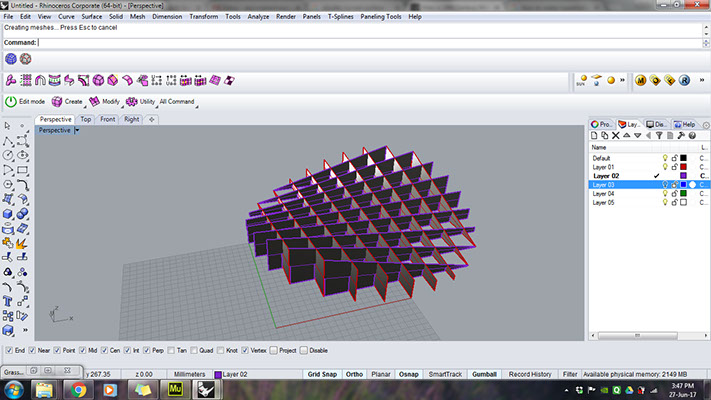Switch to the Front viewport tab

click(x=107, y=119)
